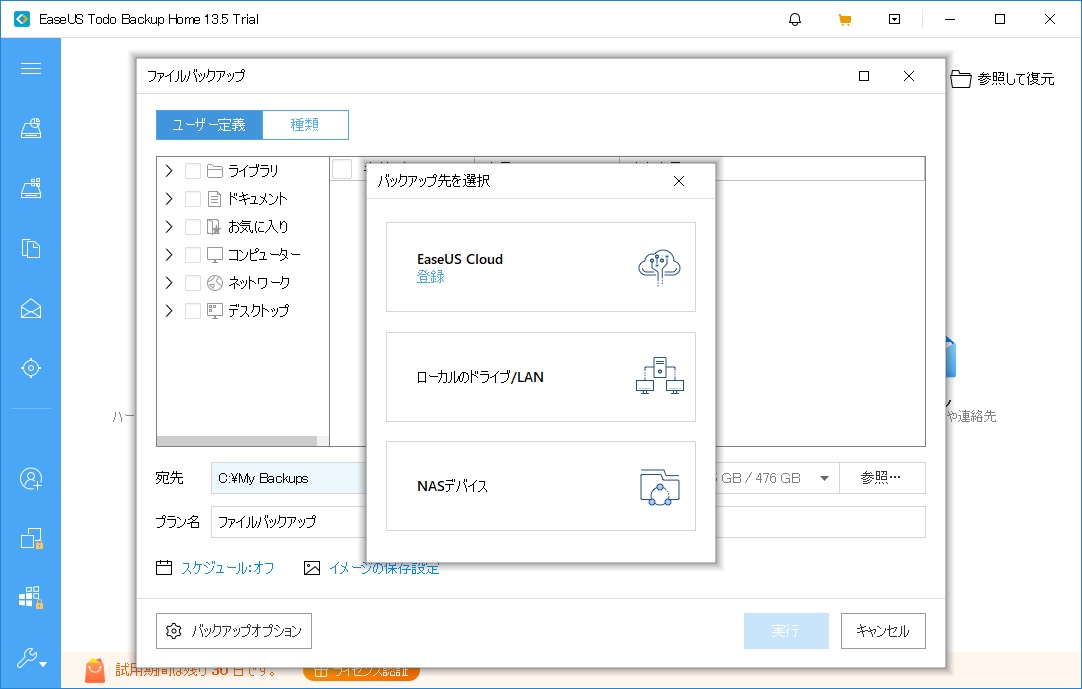Open the title bar dropdown menu icon
This screenshot has height=689, width=1082.
[894, 19]
